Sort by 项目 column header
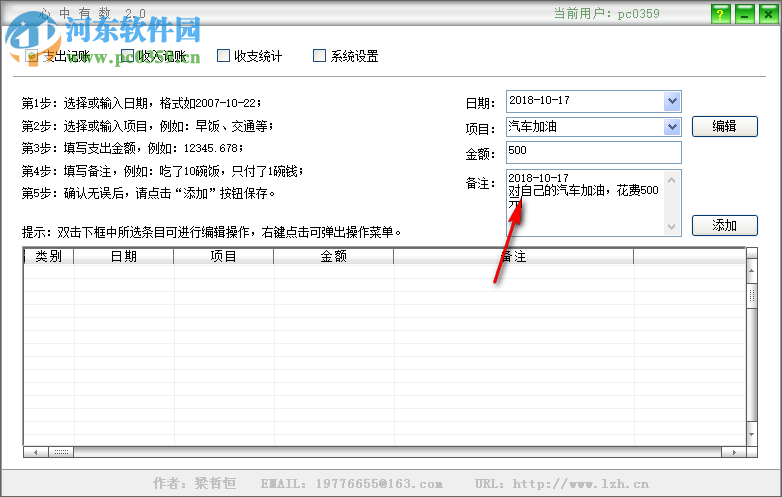The width and height of the screenshot is (782, 497). pyautogui.click(x=223, y=256)
